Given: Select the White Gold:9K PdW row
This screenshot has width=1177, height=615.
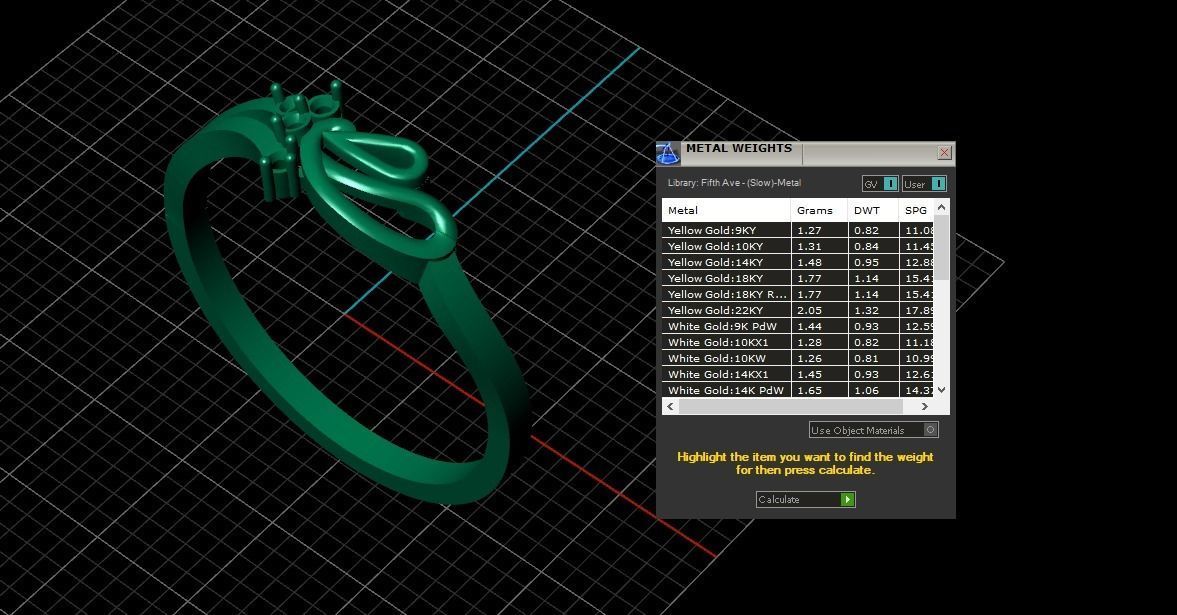Looking at the screenshot, I should tap(798, 326).
